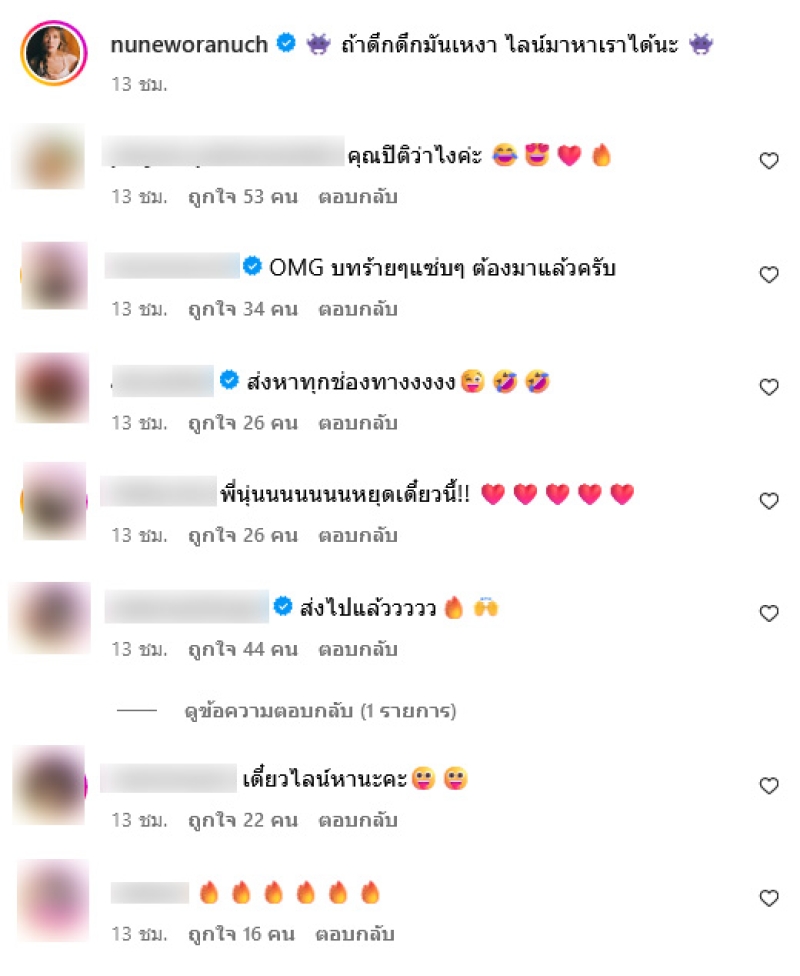View who liked: "ถูกใจ 53 คน"
Image resolution: width=800 pixels, height=976 pixels.
pyautogui.click(x=243, y=197)
